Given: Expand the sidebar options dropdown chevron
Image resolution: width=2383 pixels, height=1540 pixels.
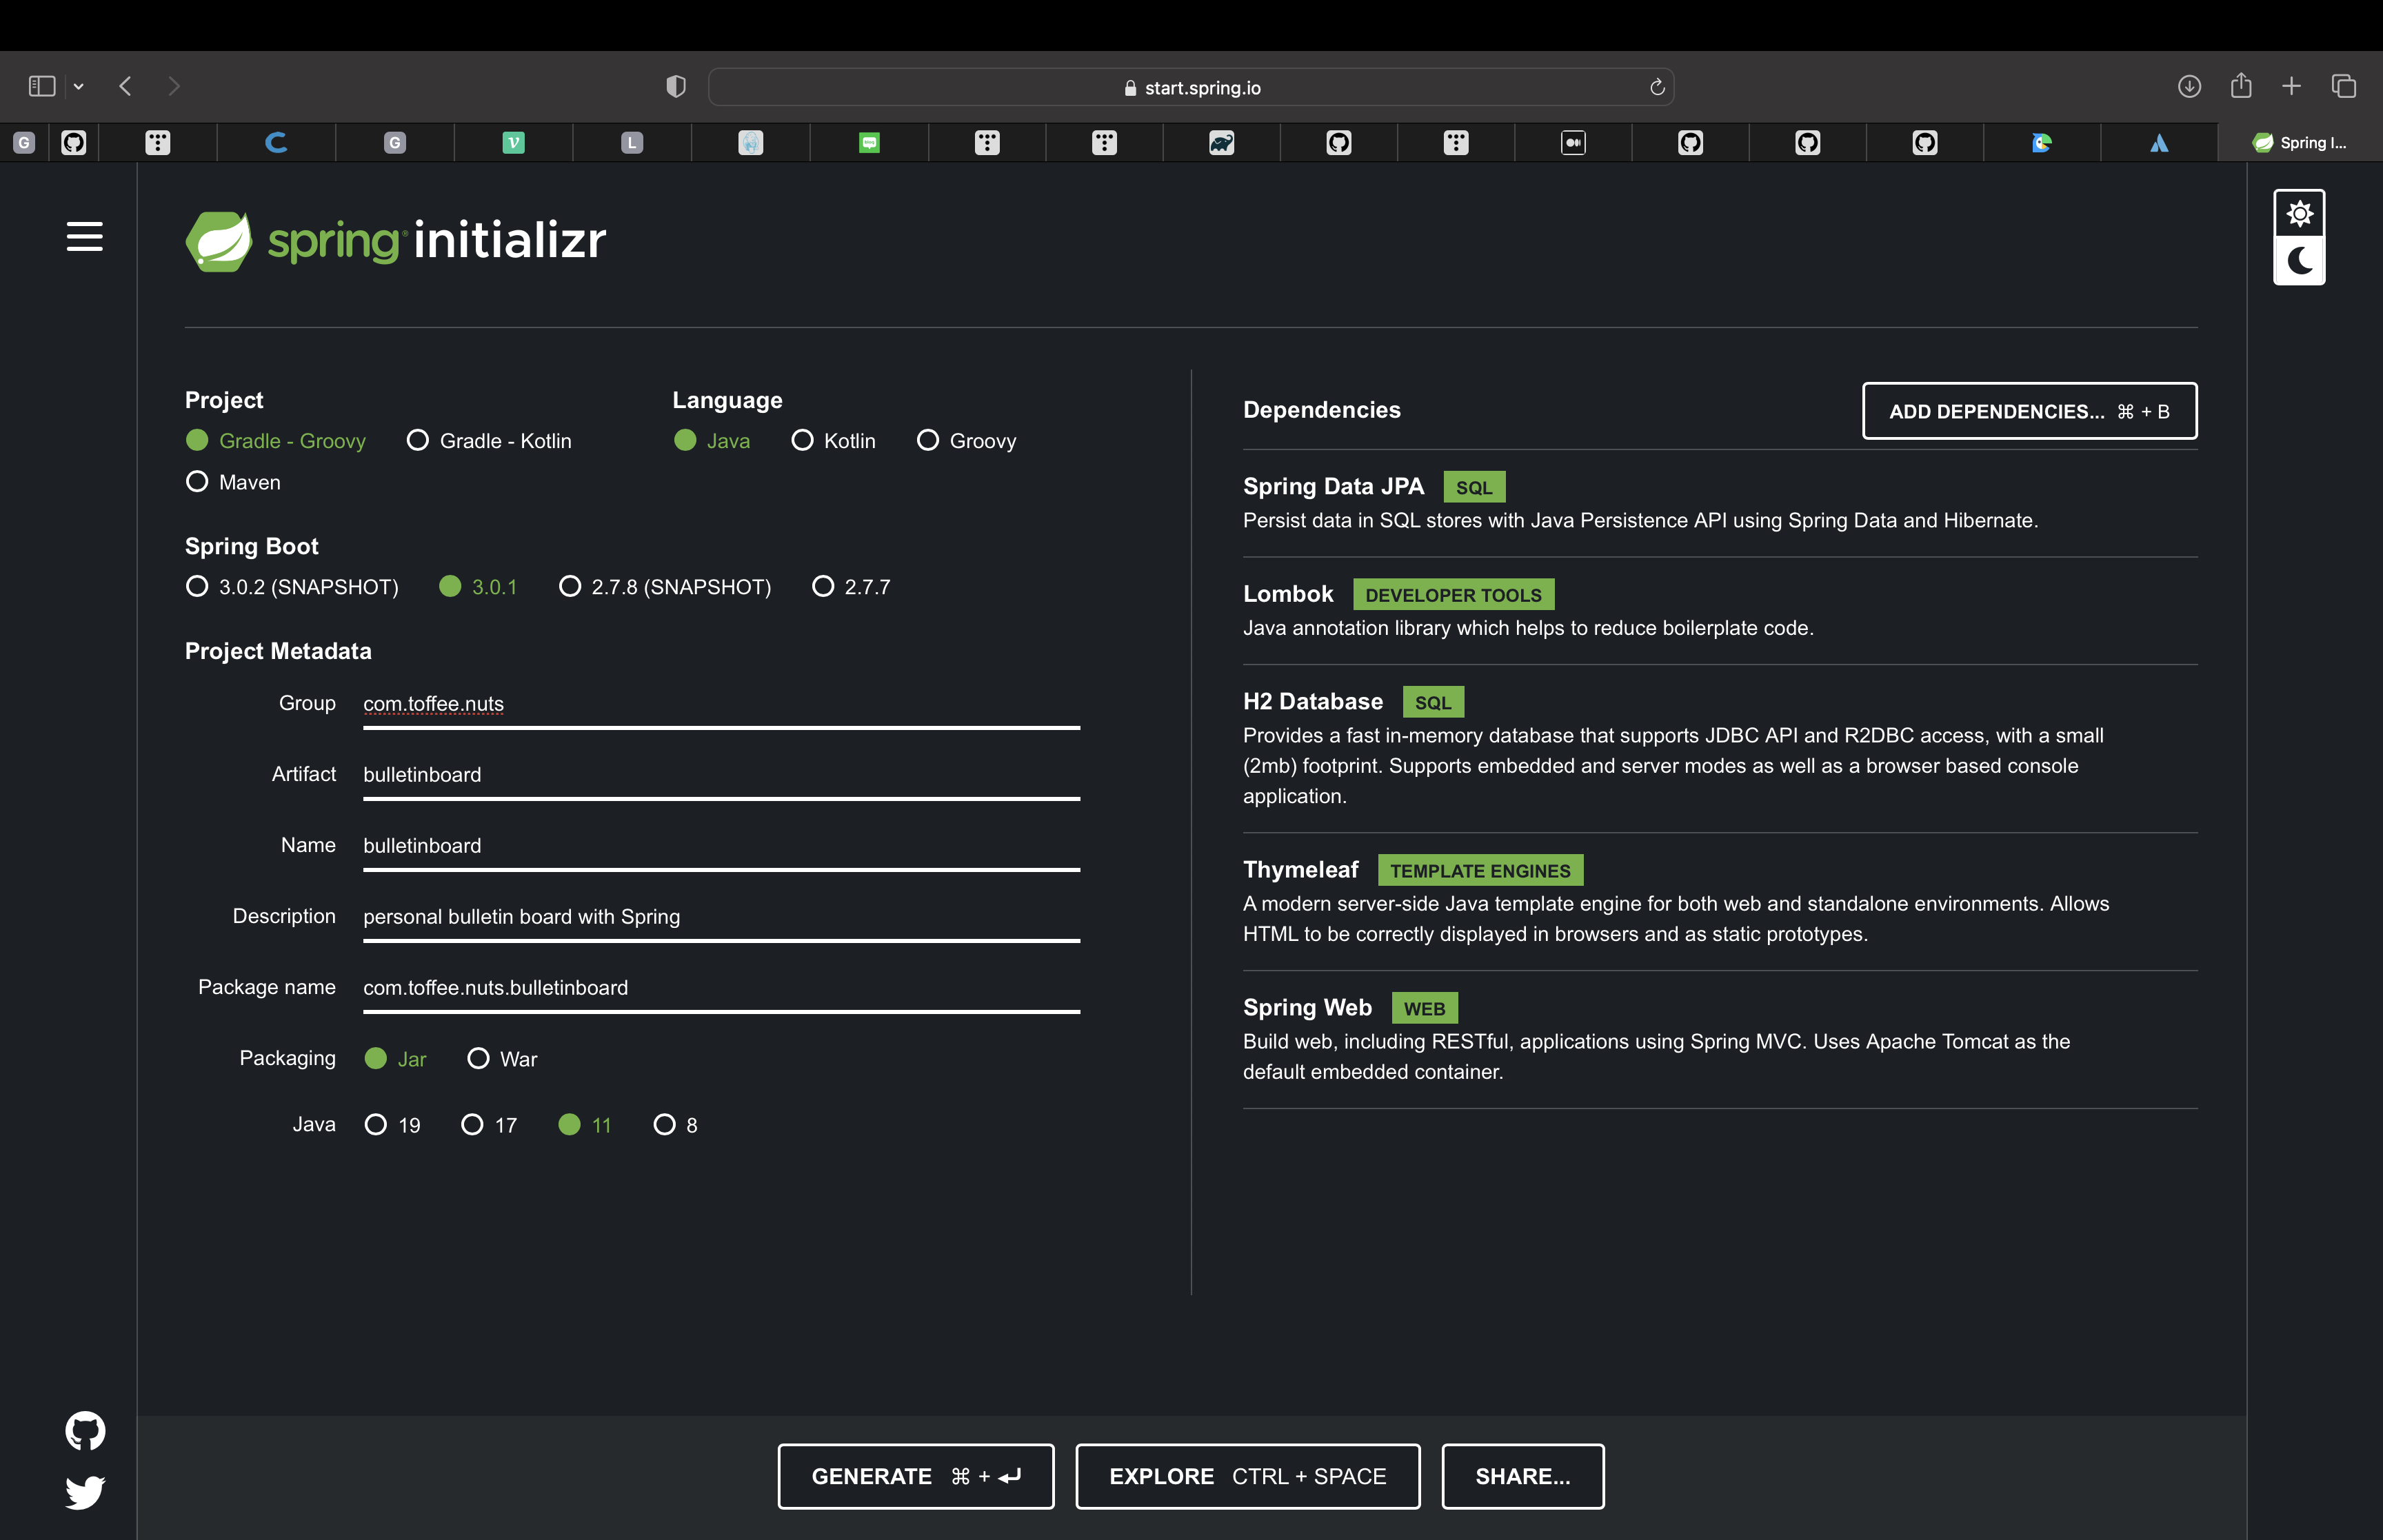Looking at the screenshot, I should pos(78,87).
